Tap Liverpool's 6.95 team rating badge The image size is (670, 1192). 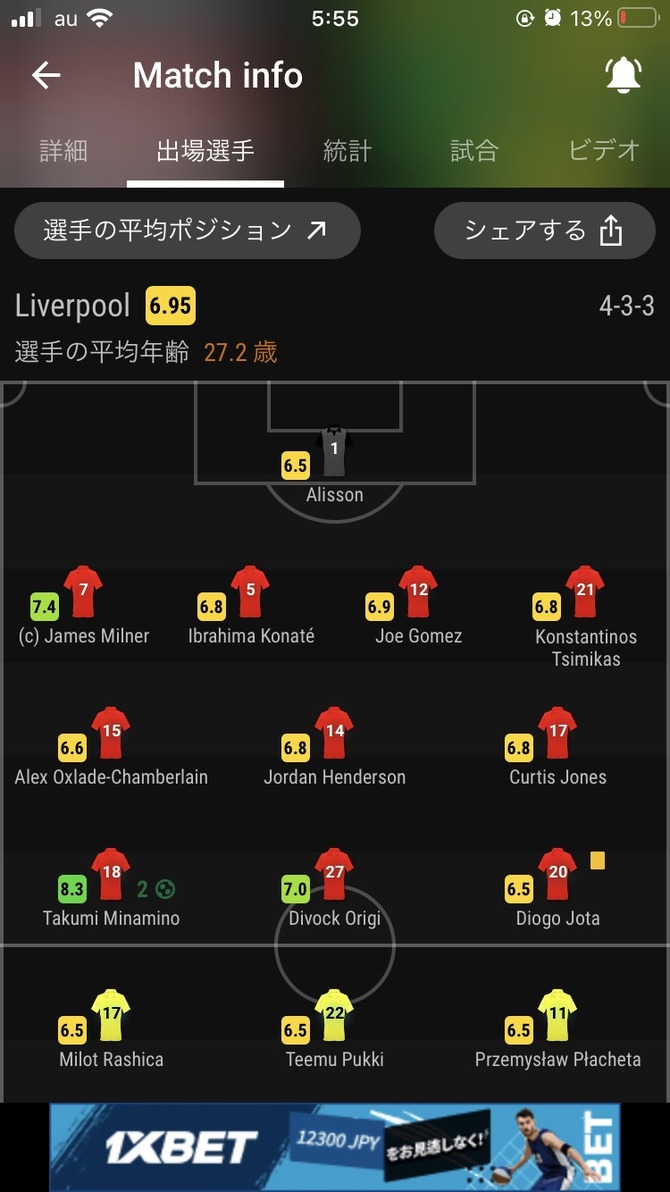(x=171, y=306)
